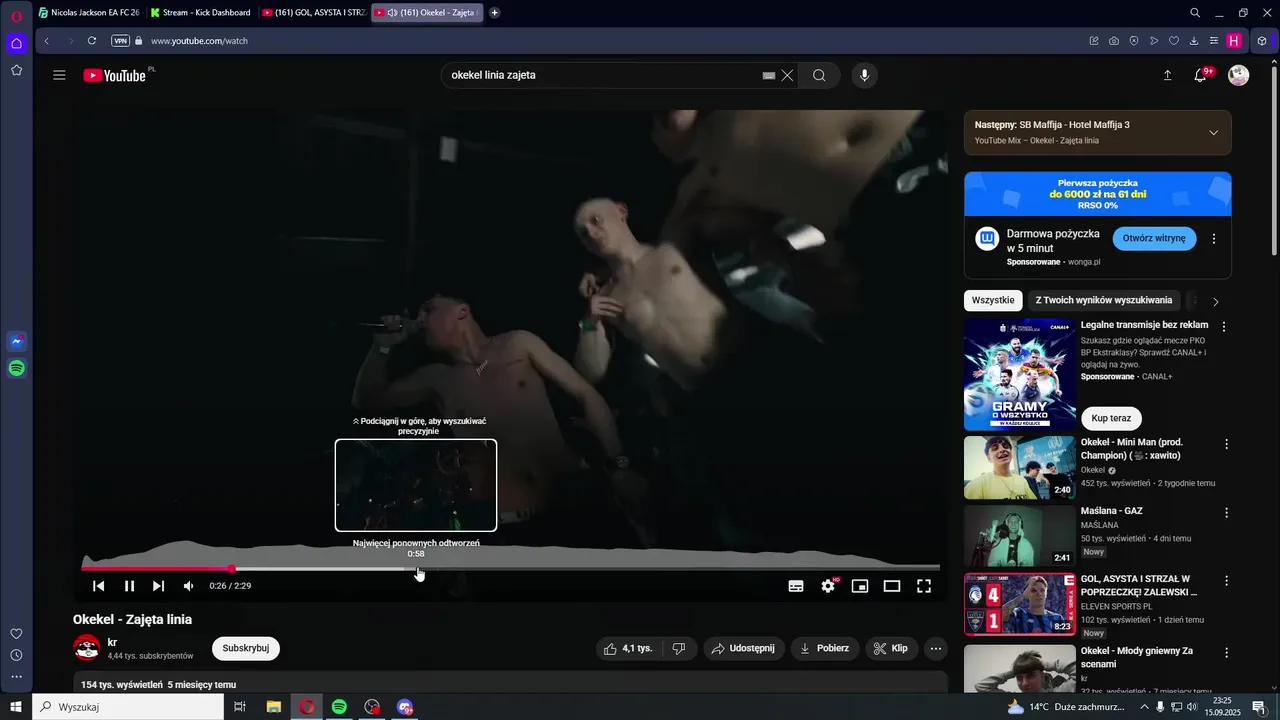The width and height of the screenshot is (1280, 720).
Task: Open the player settings gear
Action: click(829, 586)
